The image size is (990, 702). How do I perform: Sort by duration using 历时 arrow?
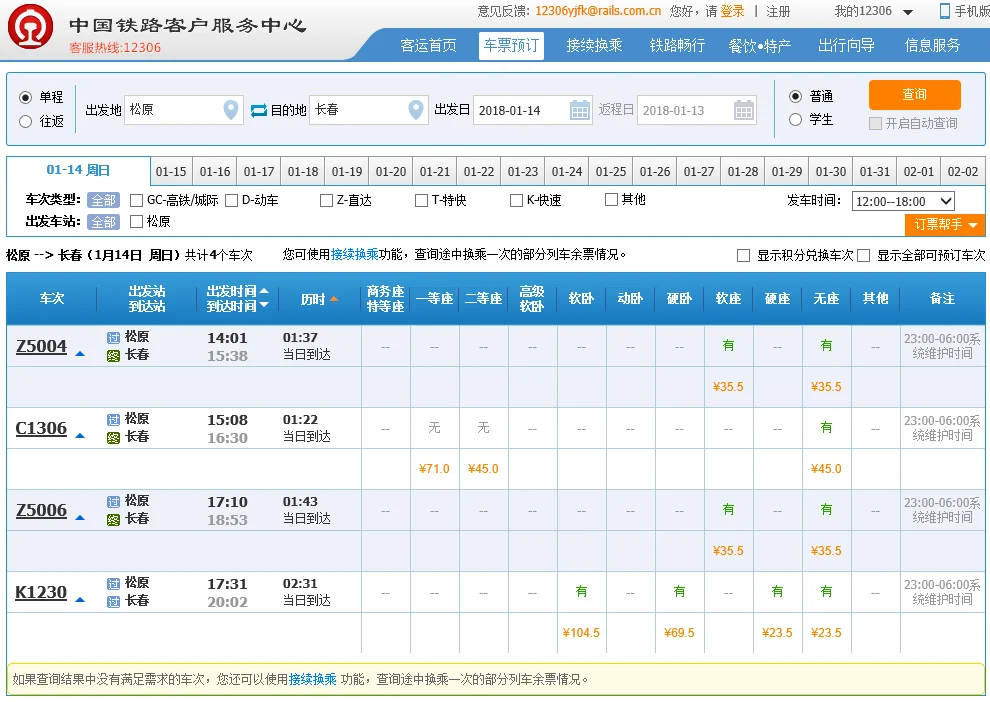coord(334,299)
